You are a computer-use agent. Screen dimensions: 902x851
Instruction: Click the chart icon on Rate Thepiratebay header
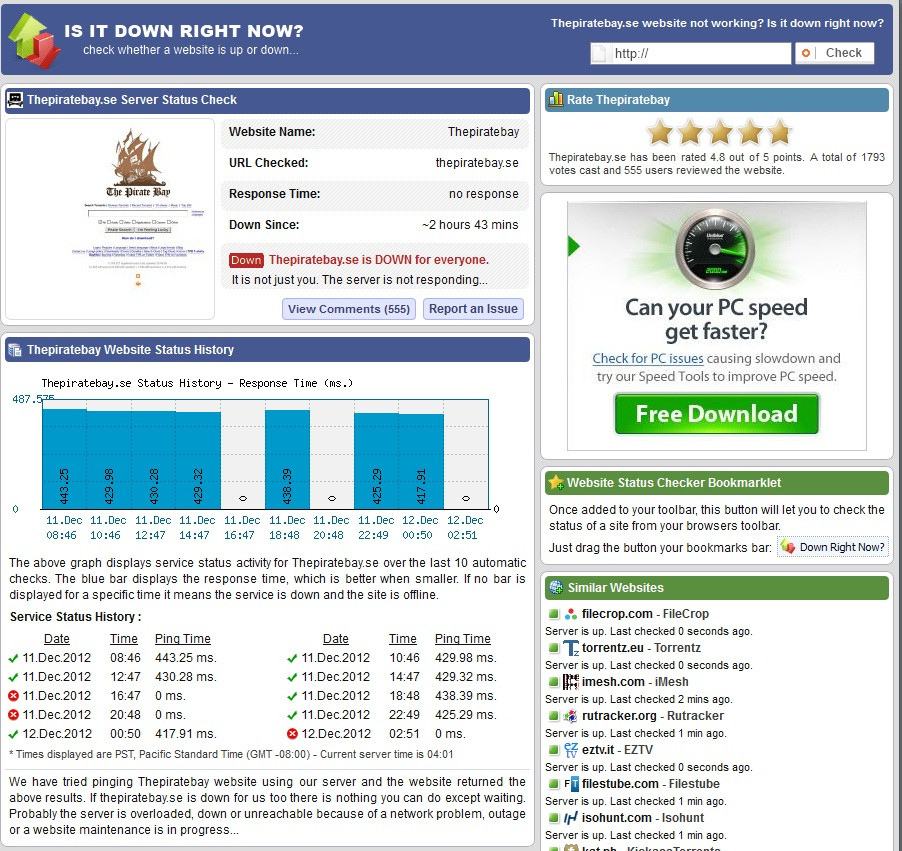pos(556,100)
